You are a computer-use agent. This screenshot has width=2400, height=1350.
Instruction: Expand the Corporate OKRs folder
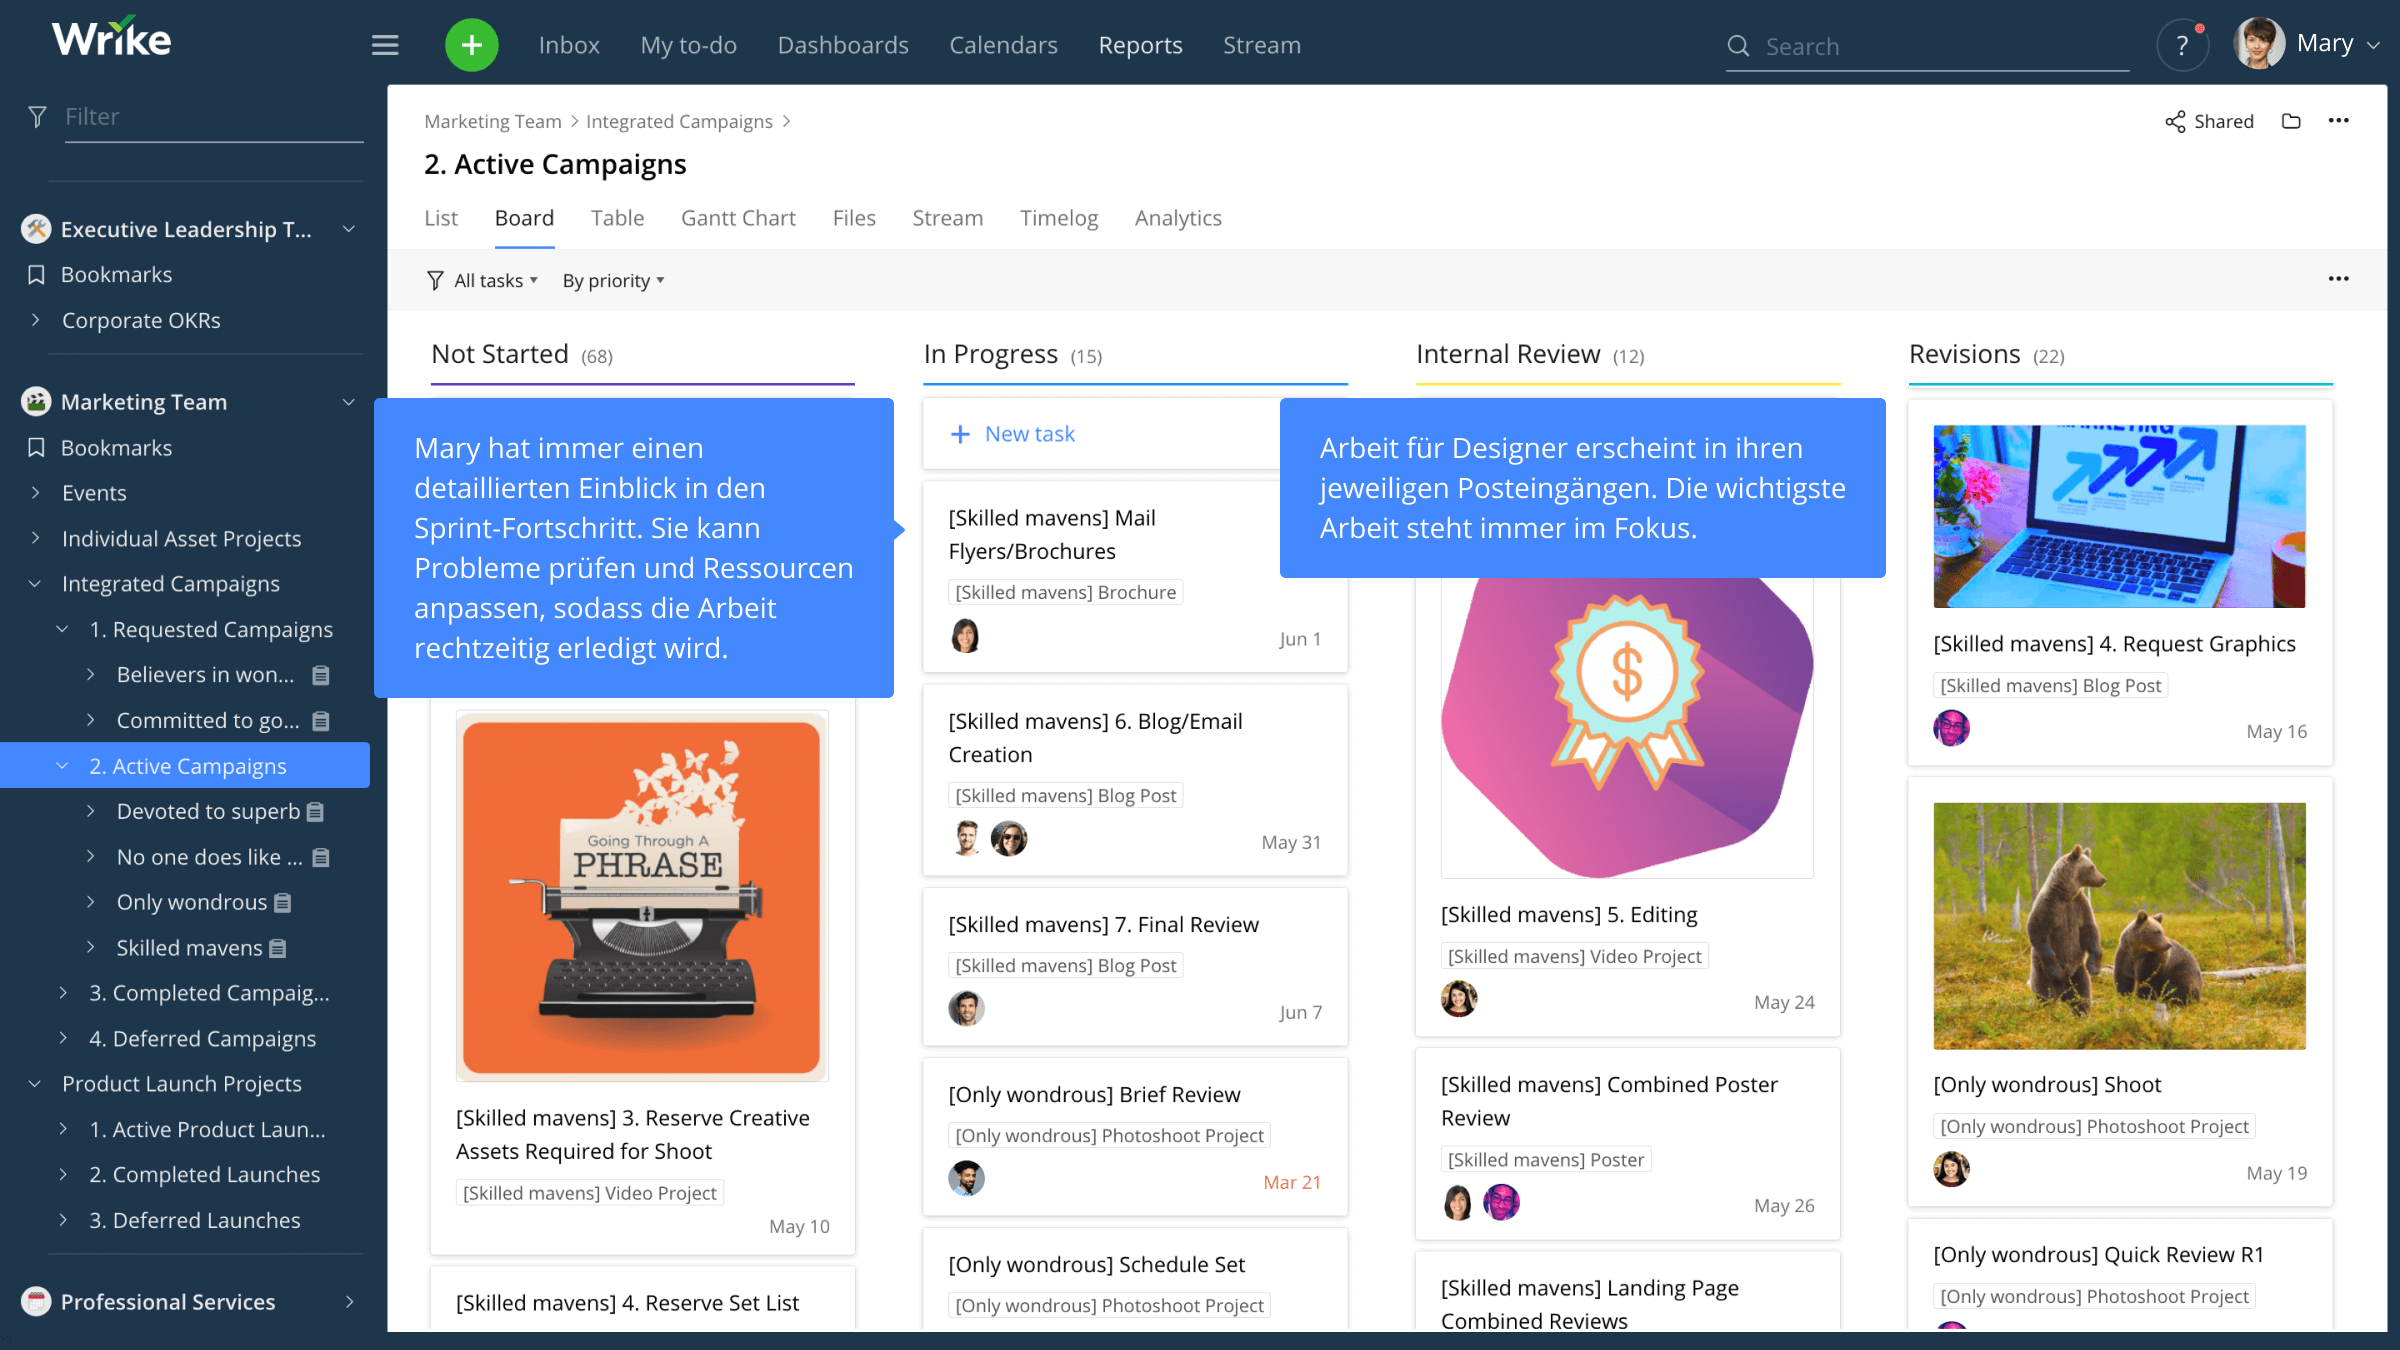click(x=36, y=320)
